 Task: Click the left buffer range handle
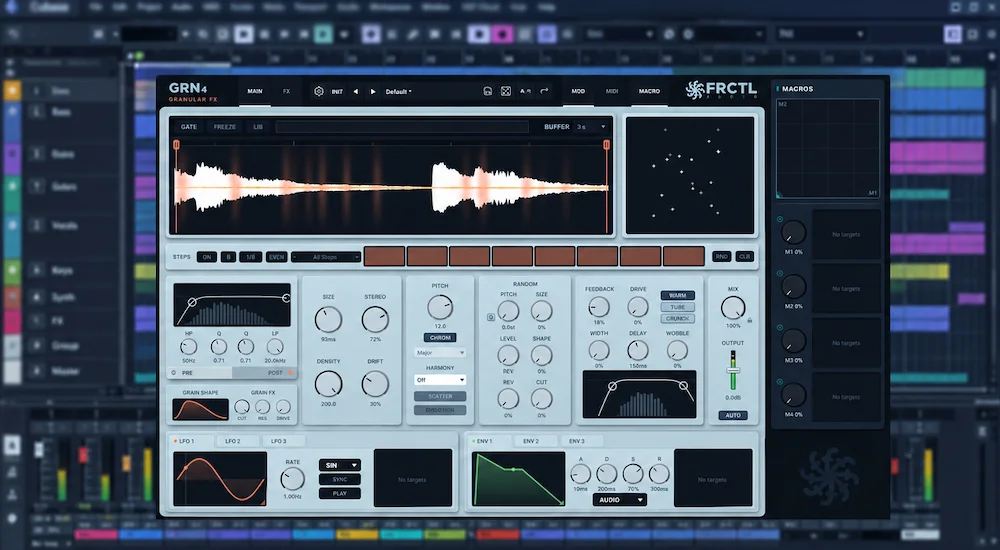click(x=177, y=145)
